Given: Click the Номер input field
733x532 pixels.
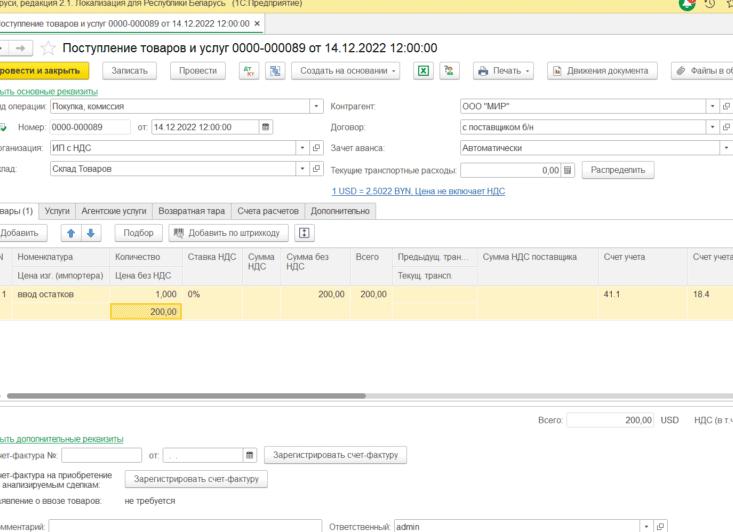Looking at the screenshot, I should point(90,127).
